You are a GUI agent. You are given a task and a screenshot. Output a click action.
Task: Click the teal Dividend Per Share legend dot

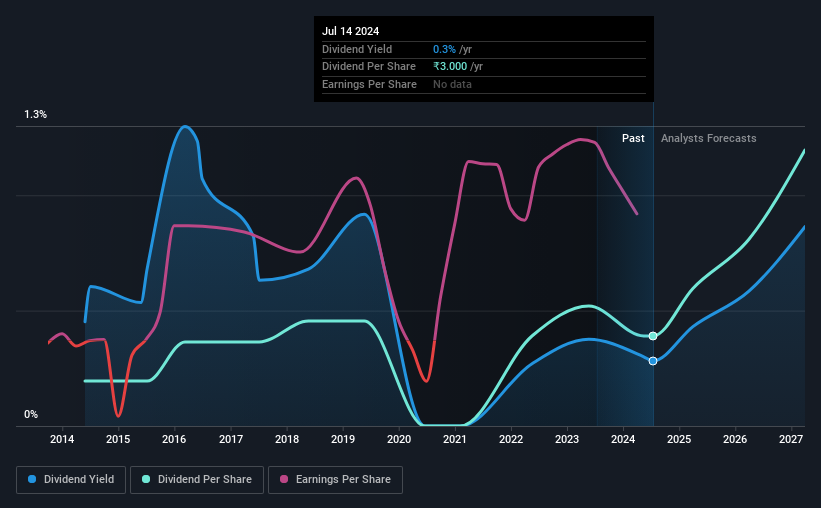146,479
